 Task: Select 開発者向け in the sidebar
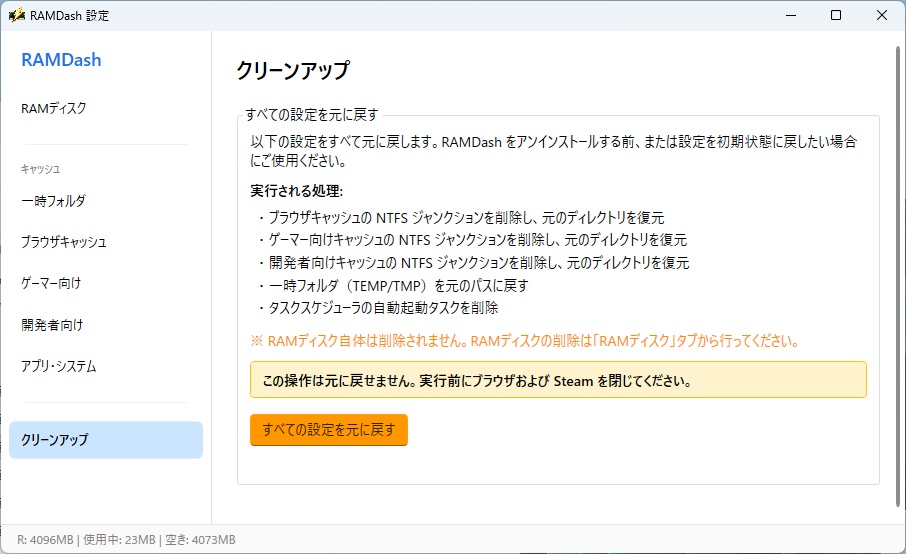(x=52, y=325)
